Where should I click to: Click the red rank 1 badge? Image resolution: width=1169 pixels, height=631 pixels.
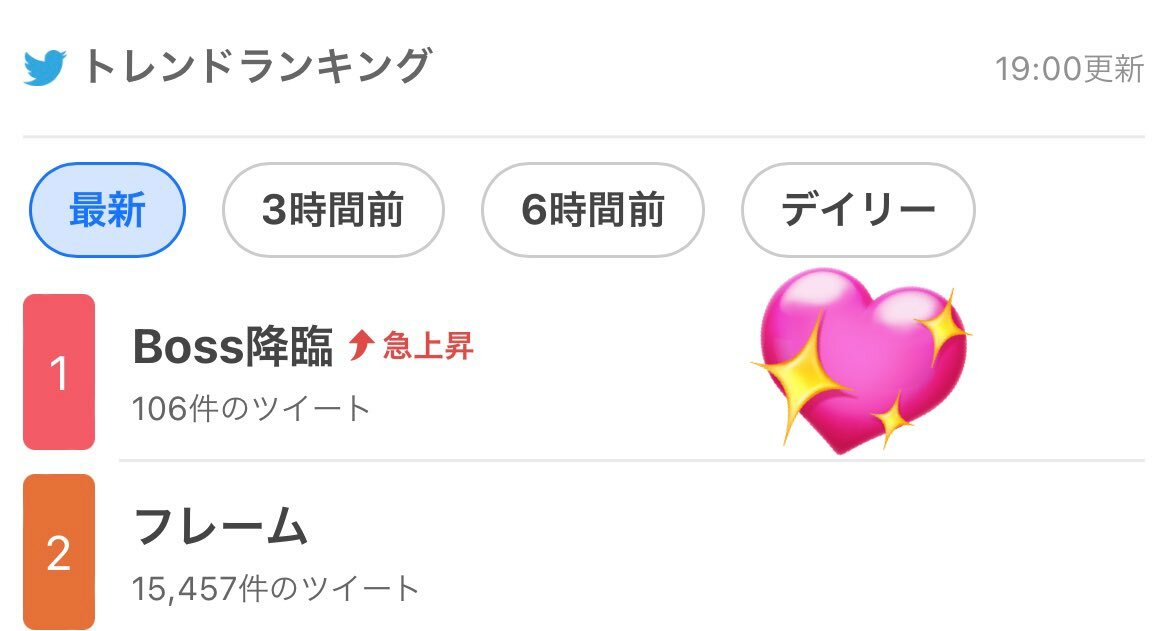point(59,372)
